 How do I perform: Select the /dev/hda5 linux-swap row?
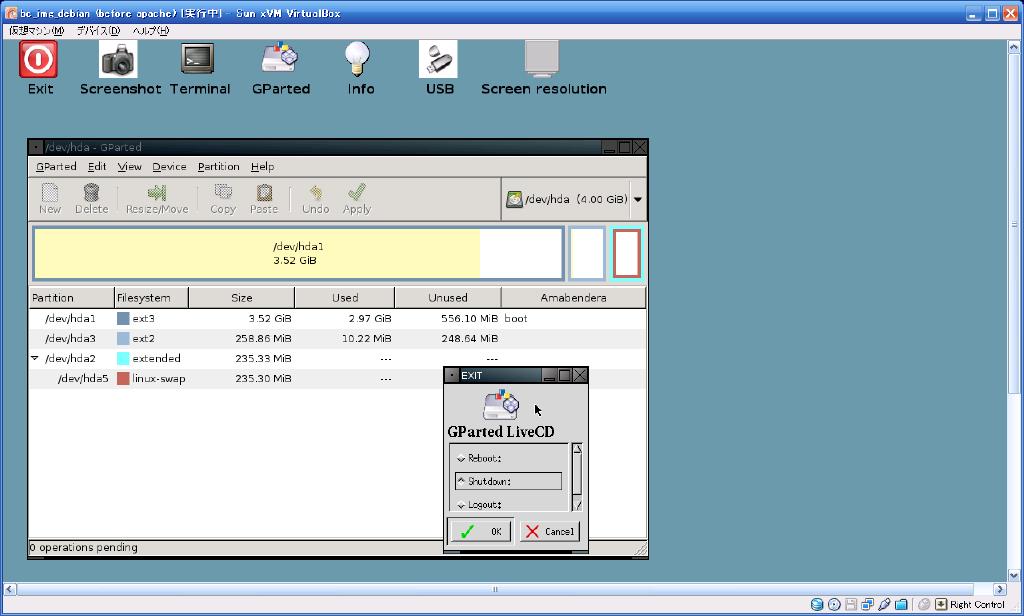coord(236,378)
